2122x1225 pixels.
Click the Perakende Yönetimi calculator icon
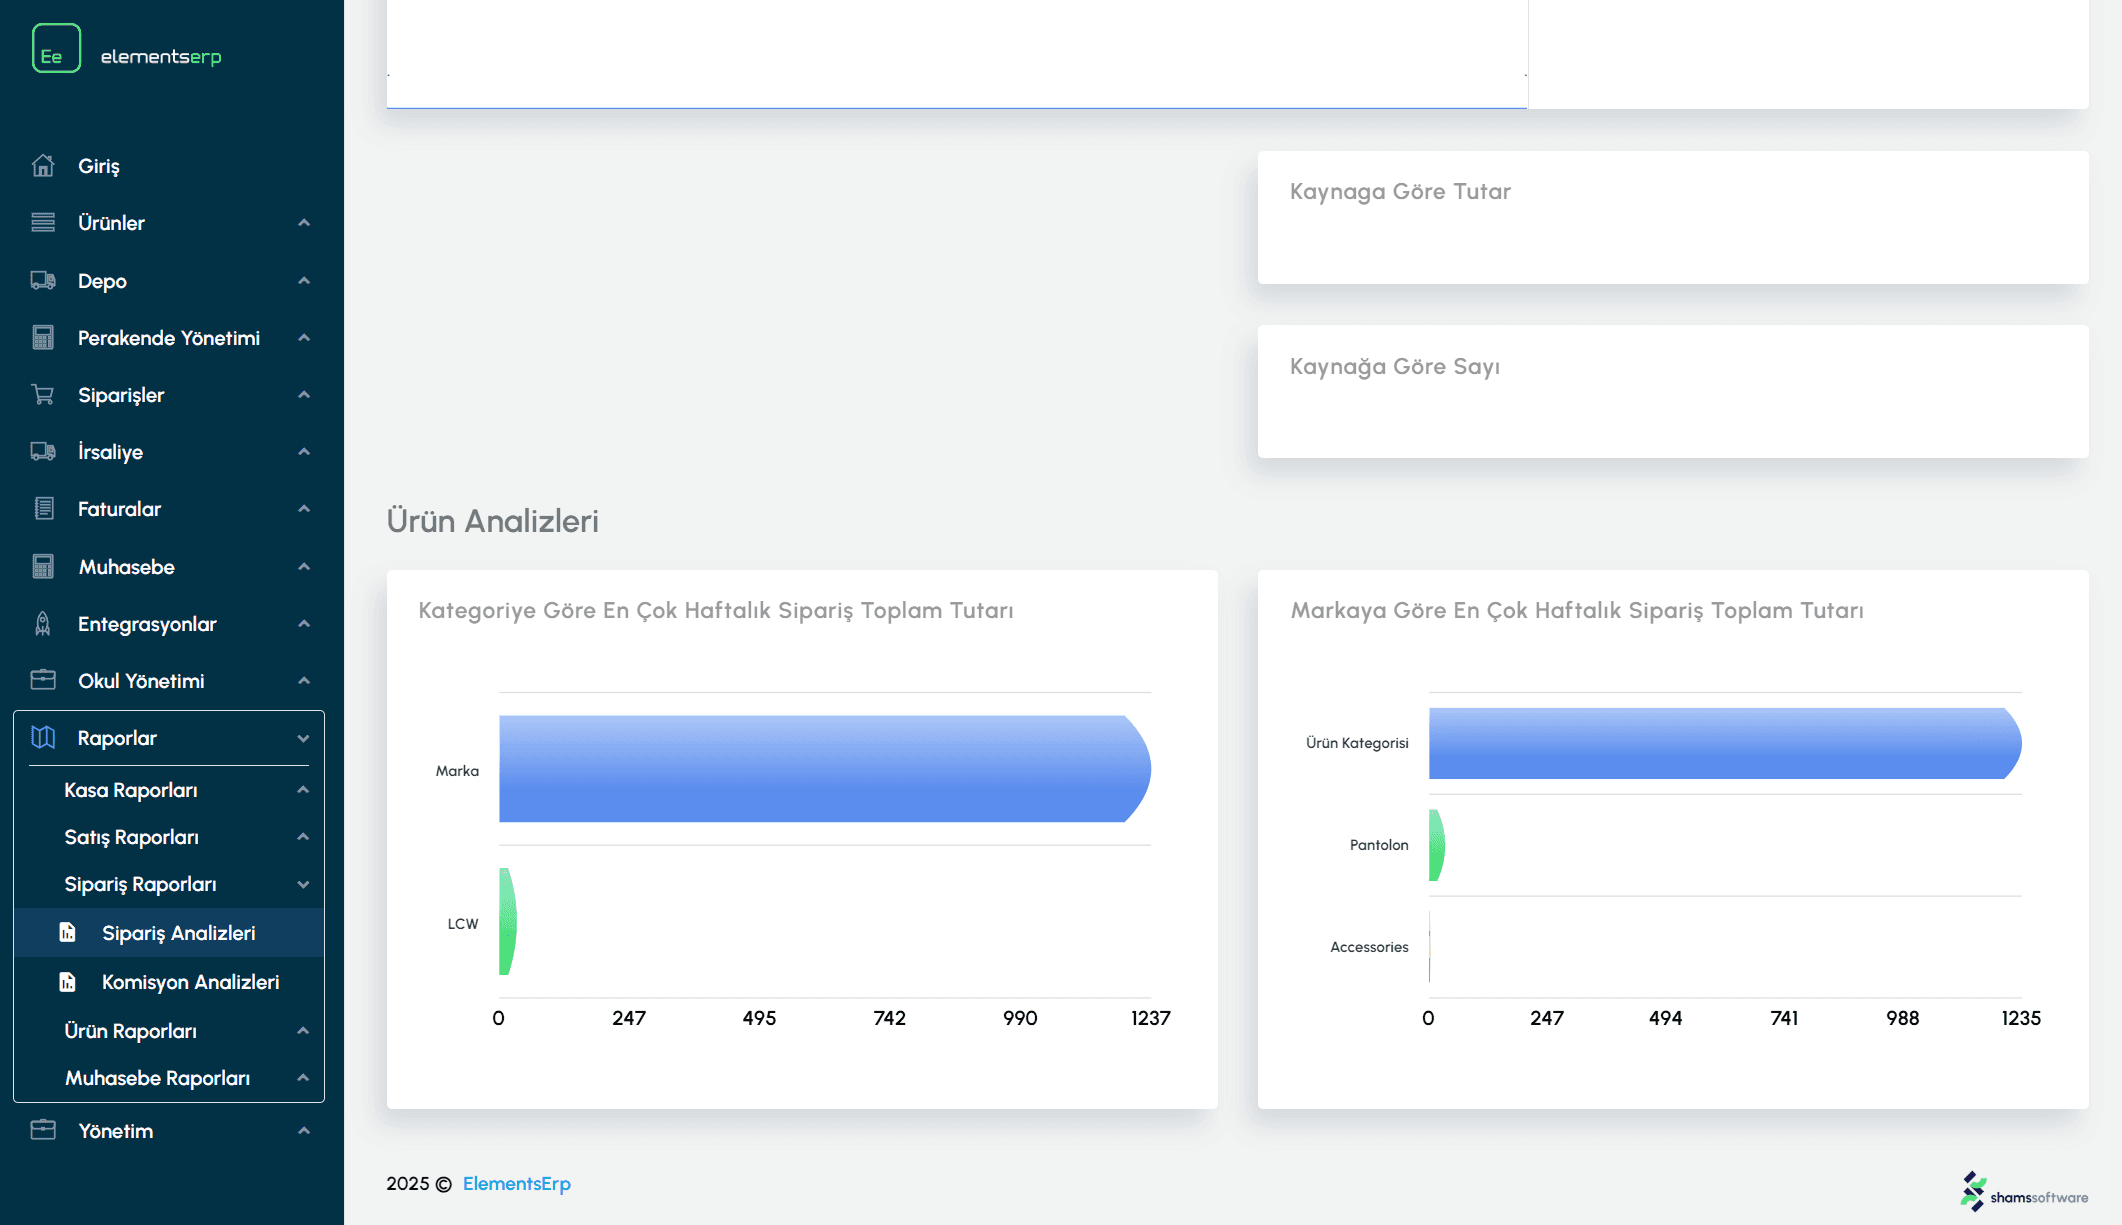(43, 338)
